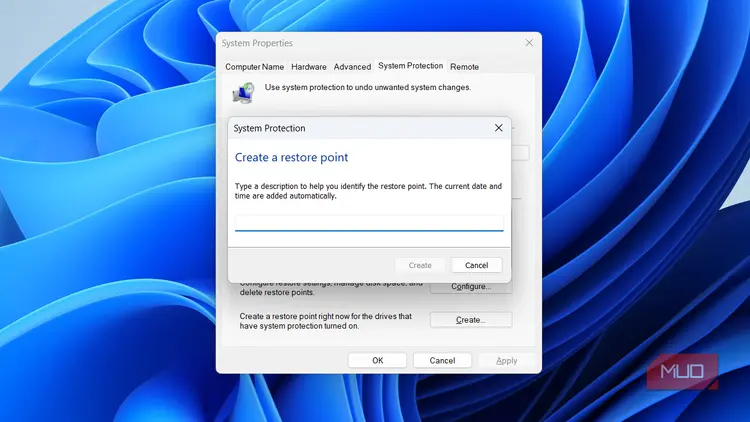Switch to the Computer Name tab
750x422 pixels.
pyautogui.click(x=254, y=67)
